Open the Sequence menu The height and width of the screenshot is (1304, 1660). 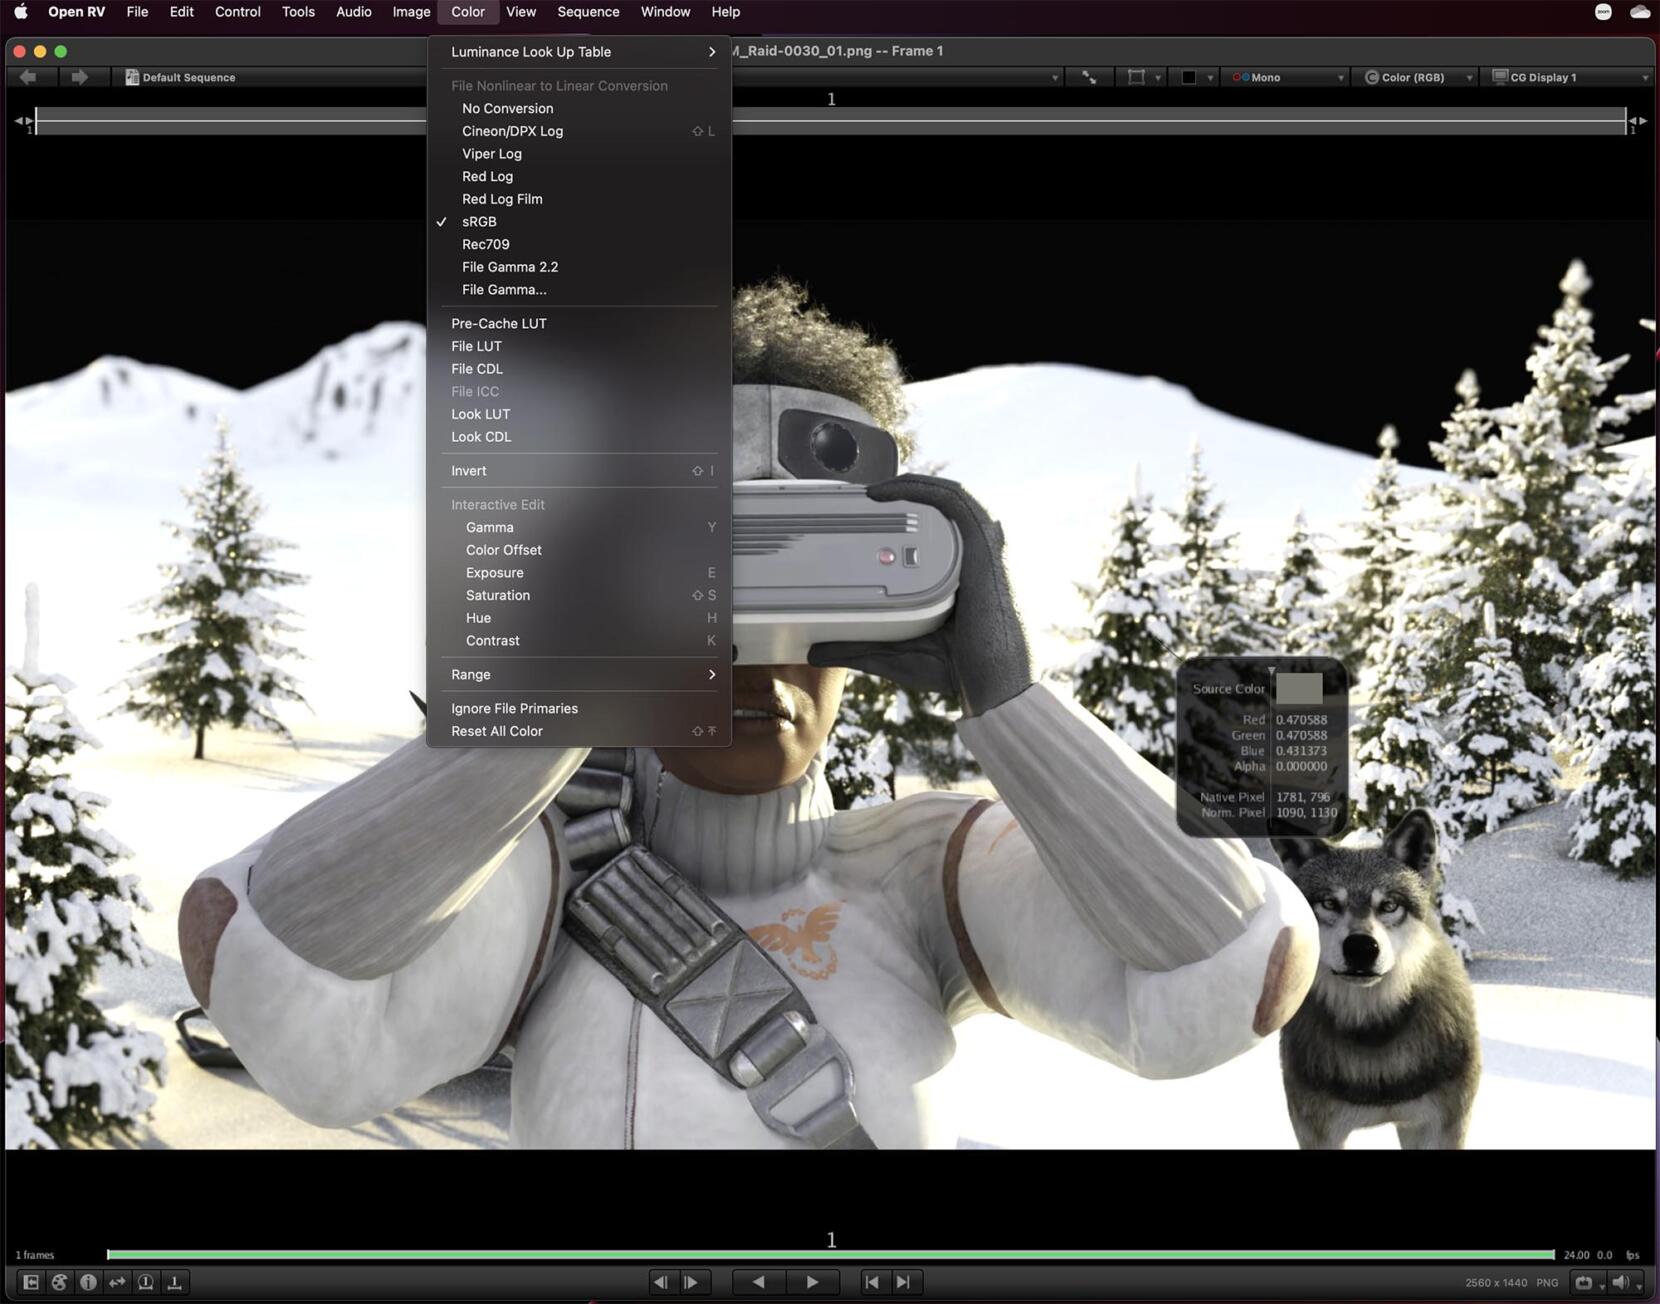point(588,11)
